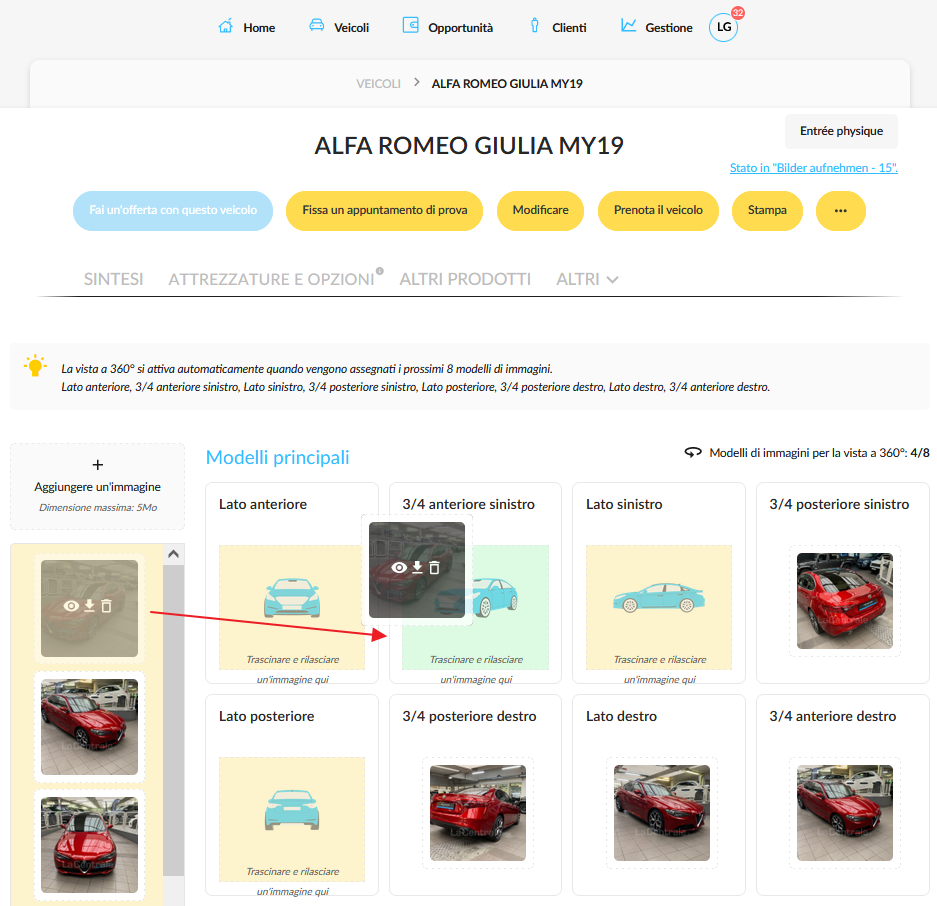
Task: Click the Entrée physique button
Action: pos(841,131)
